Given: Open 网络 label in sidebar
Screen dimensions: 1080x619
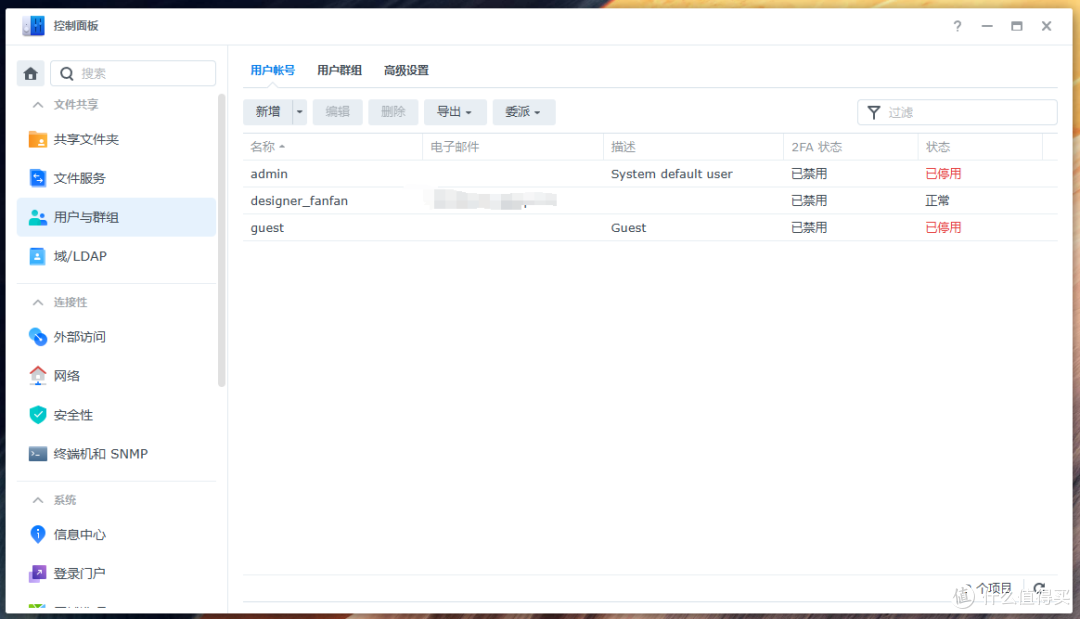Looking at the screenshot, I should click(x=67, y=376).
